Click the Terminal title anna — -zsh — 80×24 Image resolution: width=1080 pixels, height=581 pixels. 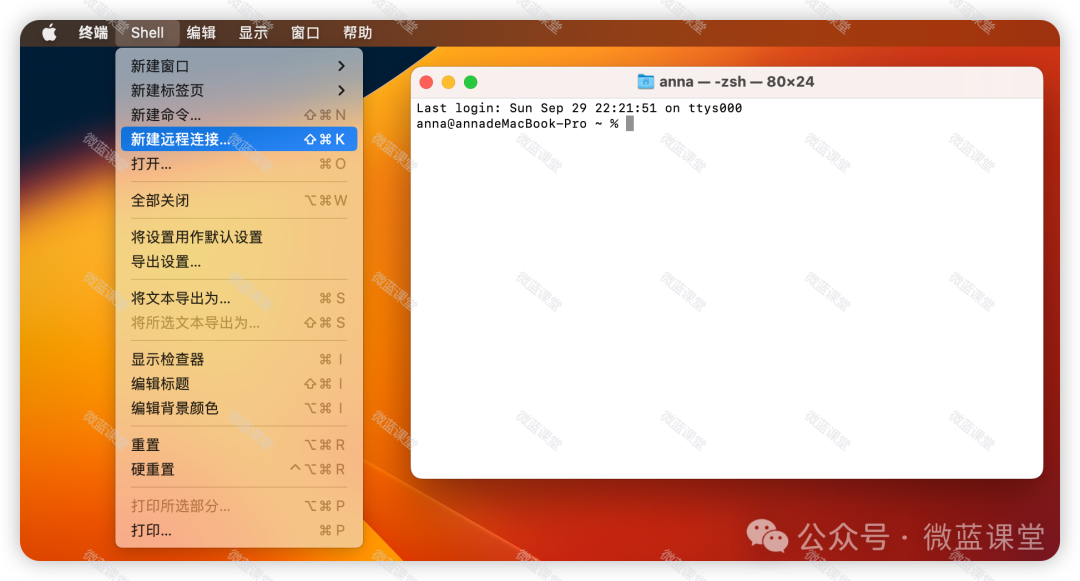tap(736, 82)
